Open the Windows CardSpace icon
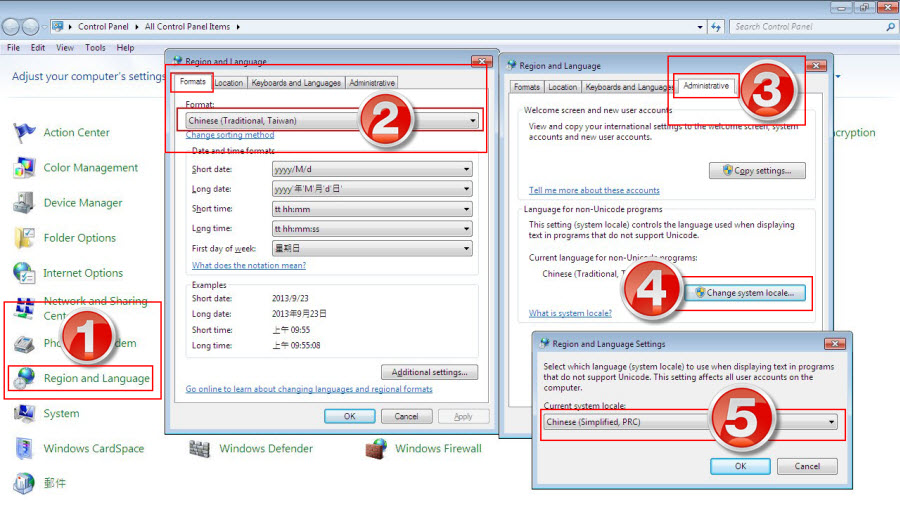Screen dimensions: 900x511 [x=25, y=448]
